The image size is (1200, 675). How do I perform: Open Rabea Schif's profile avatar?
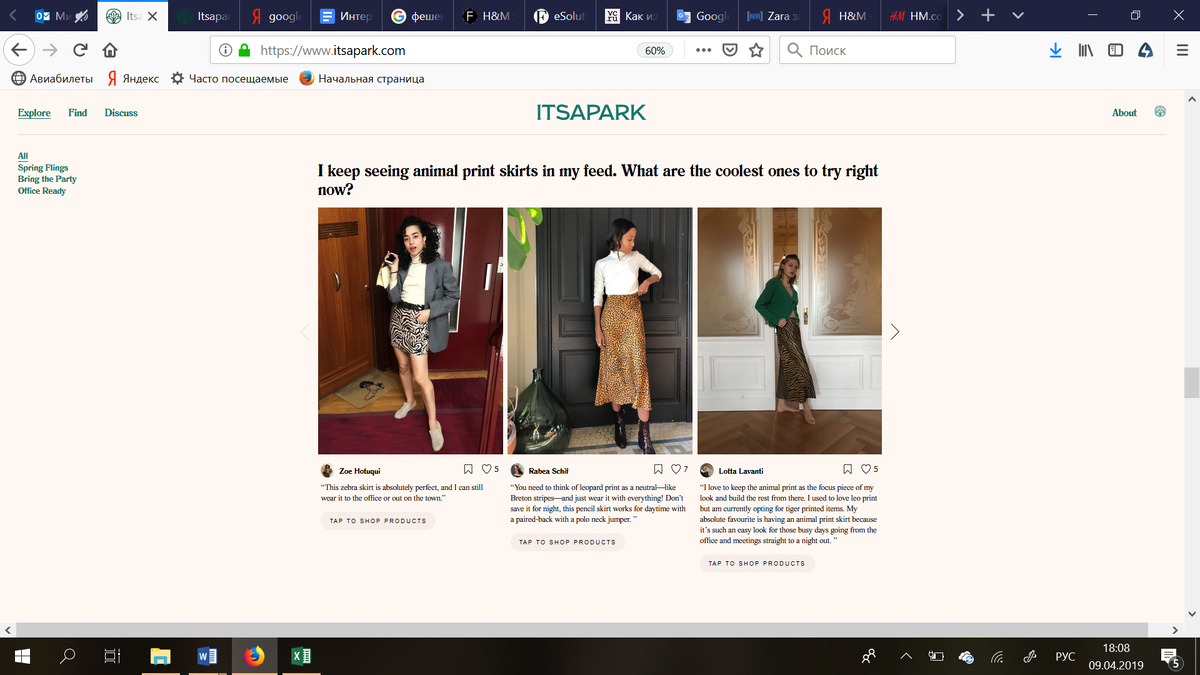[517, 470]
